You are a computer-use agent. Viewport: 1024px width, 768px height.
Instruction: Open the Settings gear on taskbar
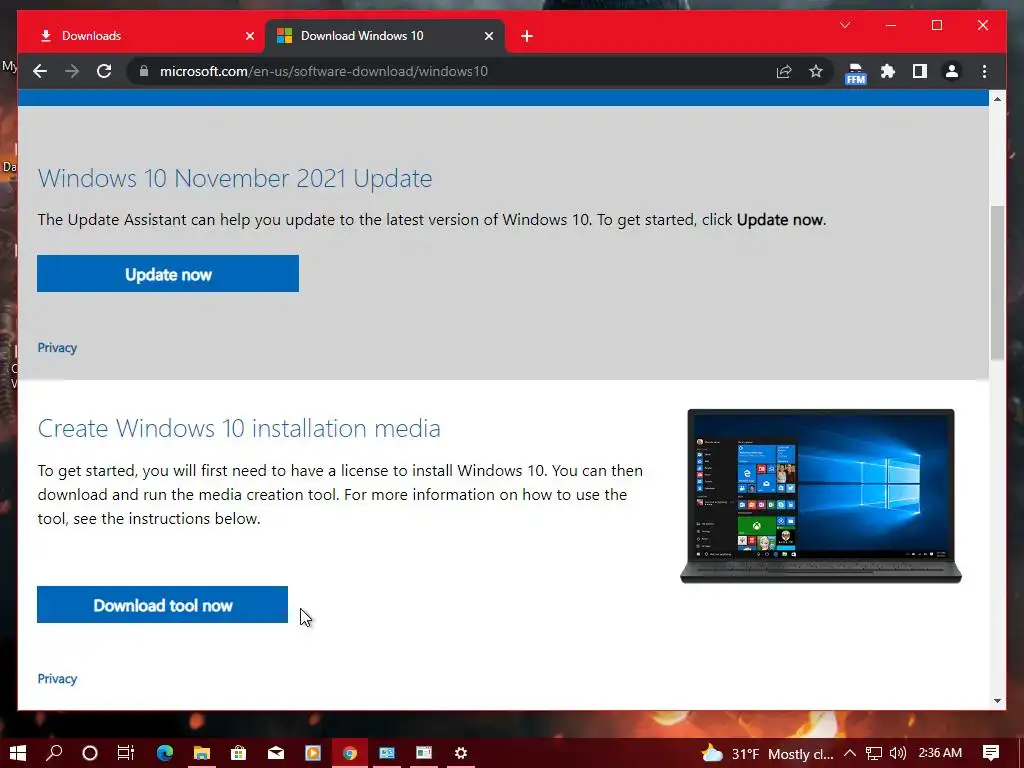coord(461,753)
